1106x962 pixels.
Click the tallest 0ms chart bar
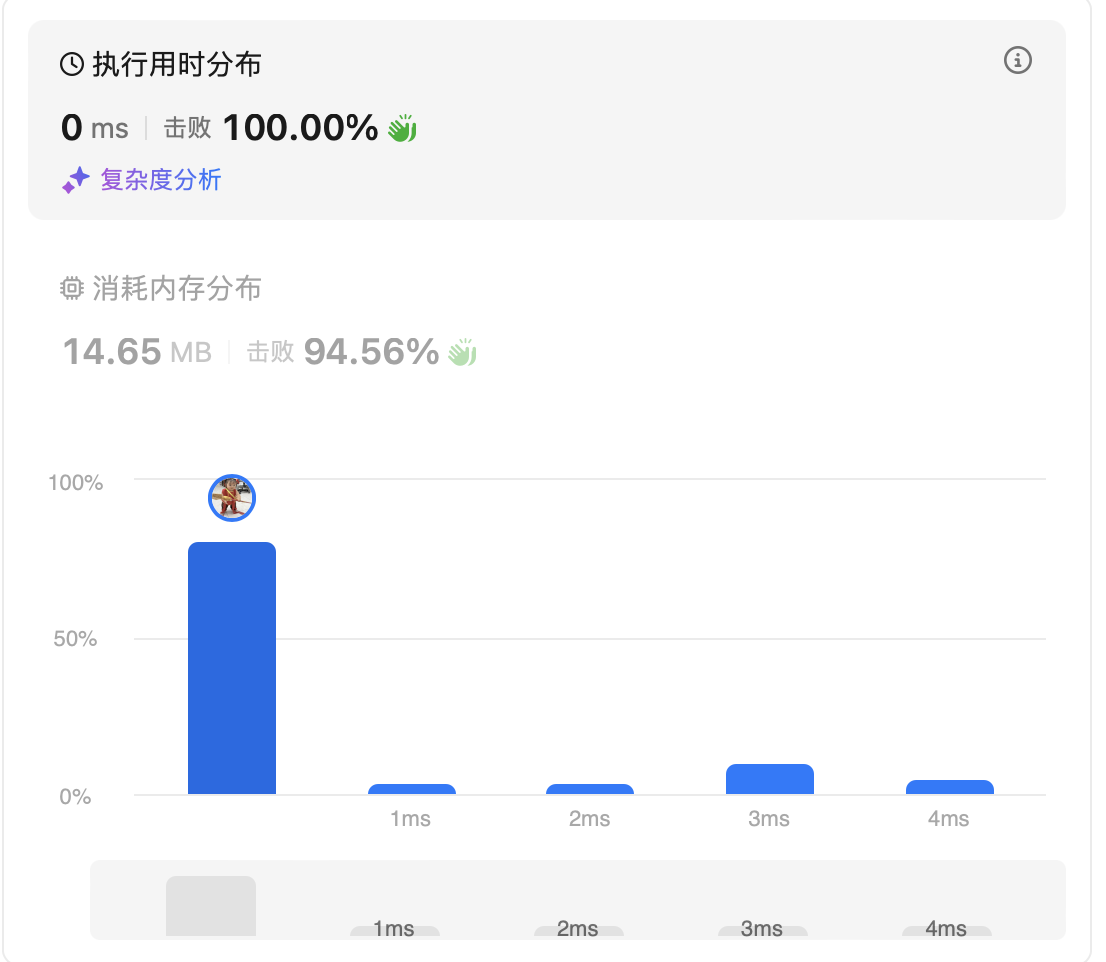click(x=232, y=668)
